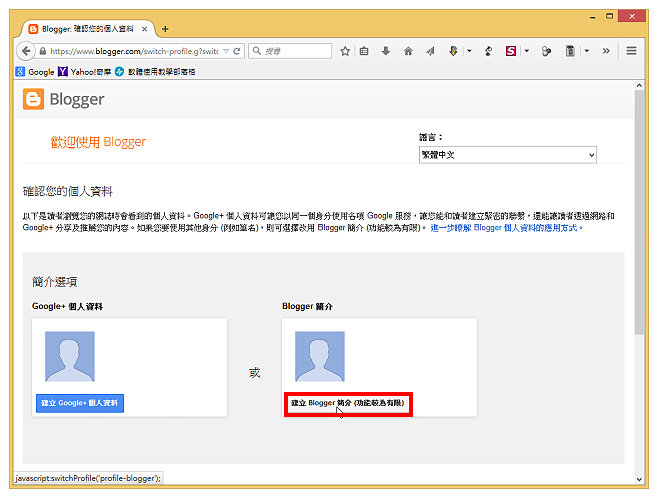Go to the home page icon

(408, 51)
